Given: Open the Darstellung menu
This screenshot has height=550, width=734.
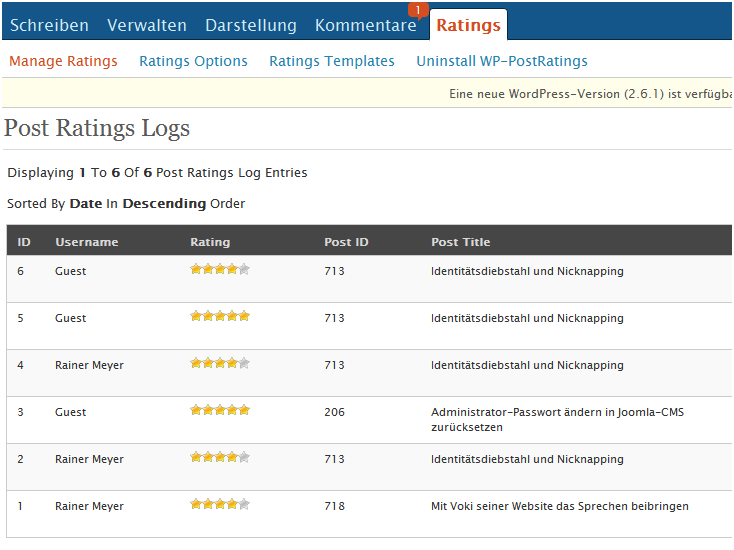Looking at the screenshot, I should 251,25.
